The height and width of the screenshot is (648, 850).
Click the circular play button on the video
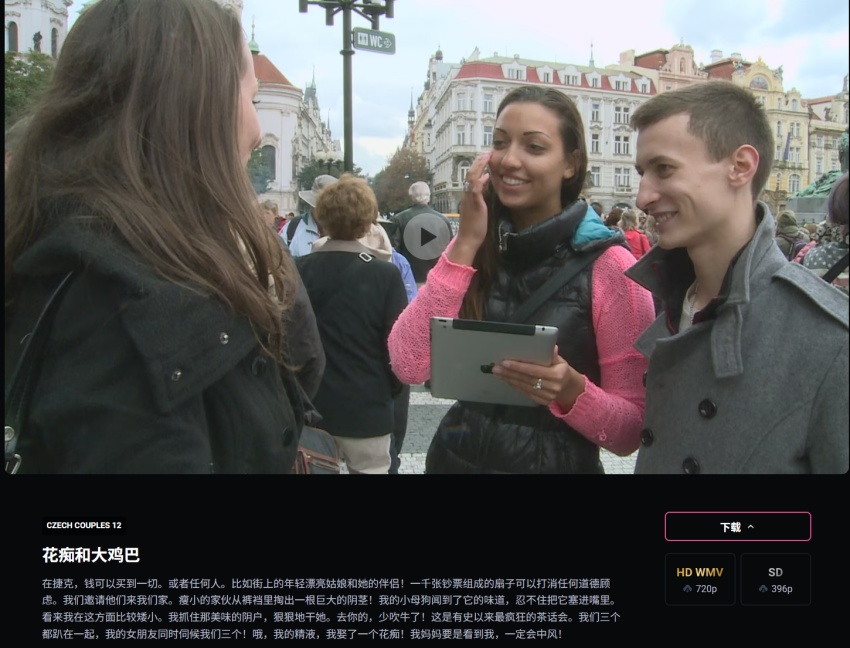tap(427, 237)
